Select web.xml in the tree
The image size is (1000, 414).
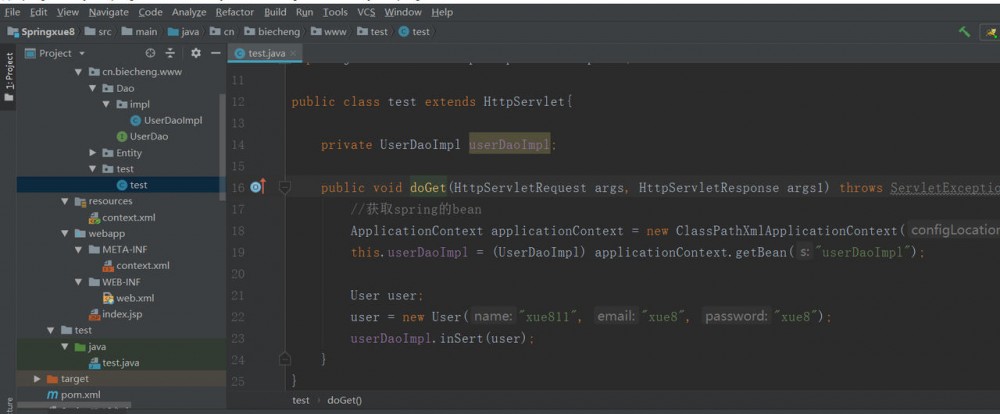point(128,297)
